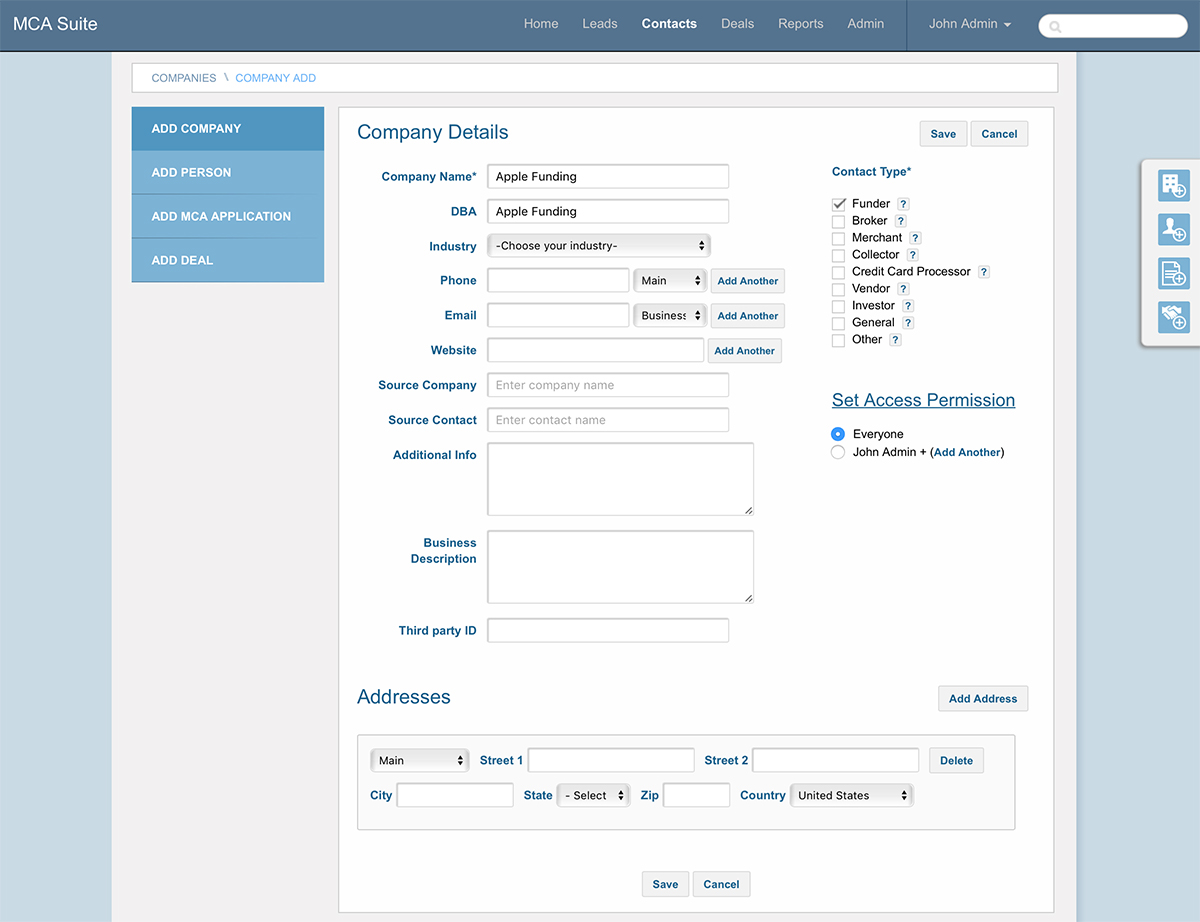Click Add Another next to Website
Viewport: 1200px width, 922px height.
745,351
